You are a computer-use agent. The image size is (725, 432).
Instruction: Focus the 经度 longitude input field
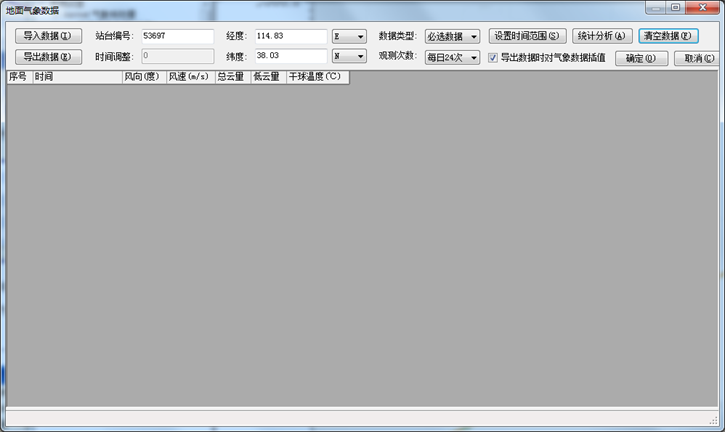click(x=290, y=36)
